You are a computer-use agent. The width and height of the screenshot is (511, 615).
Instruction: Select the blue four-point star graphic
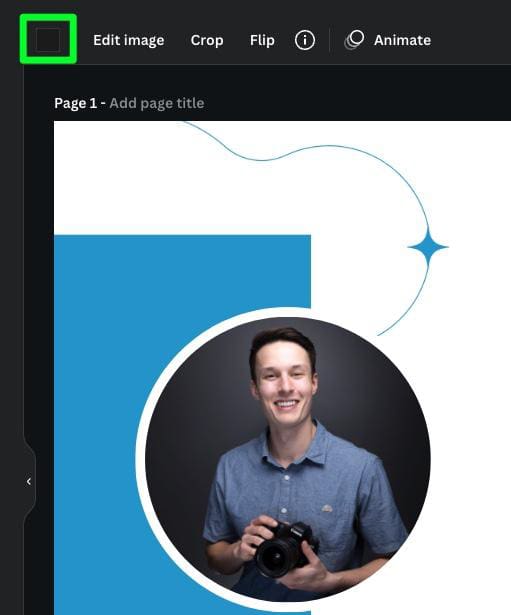(428, 247)
